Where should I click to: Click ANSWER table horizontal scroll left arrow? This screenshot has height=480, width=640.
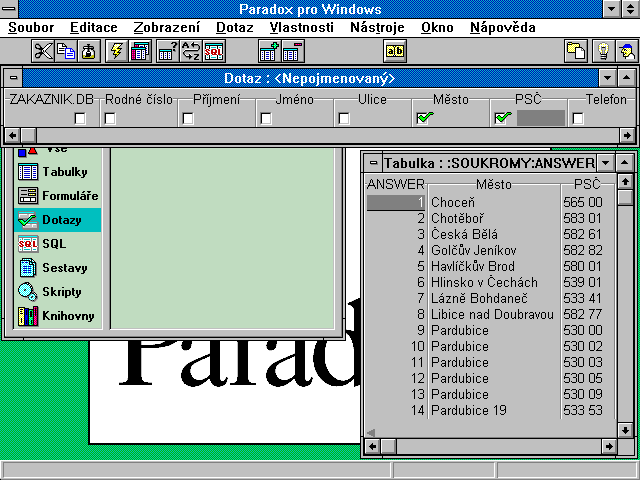[373, 446]
